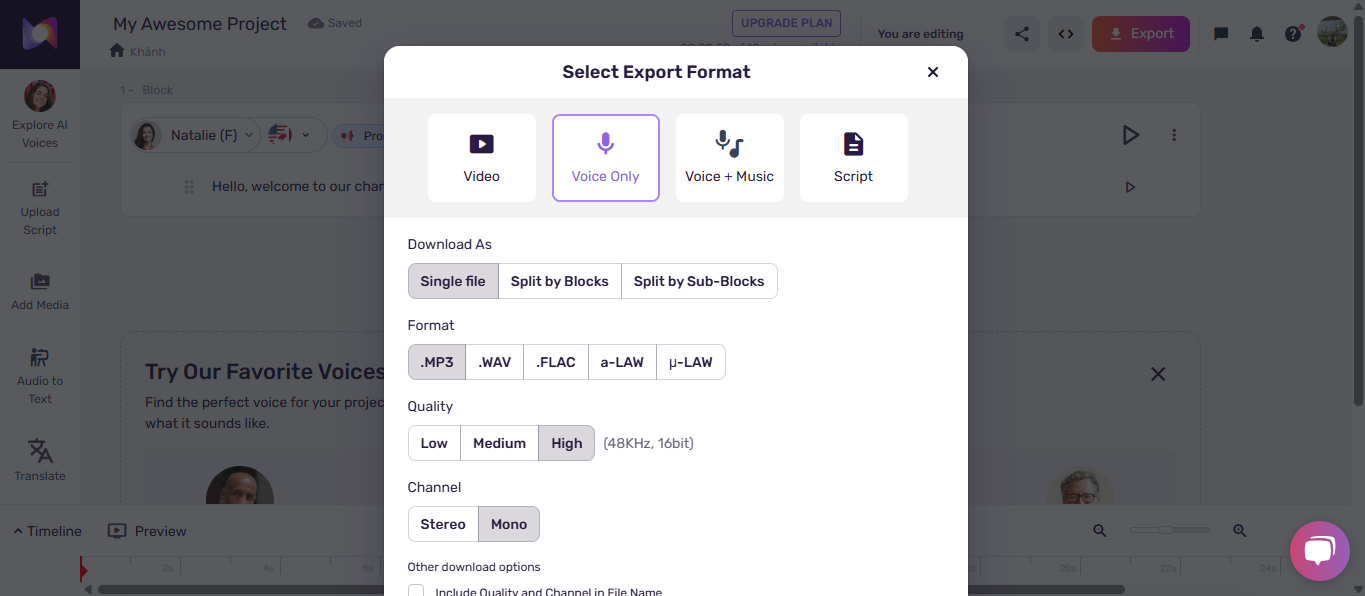Click the Upload Script sidebar icon
1365x596 pixels.
point(40,208)
